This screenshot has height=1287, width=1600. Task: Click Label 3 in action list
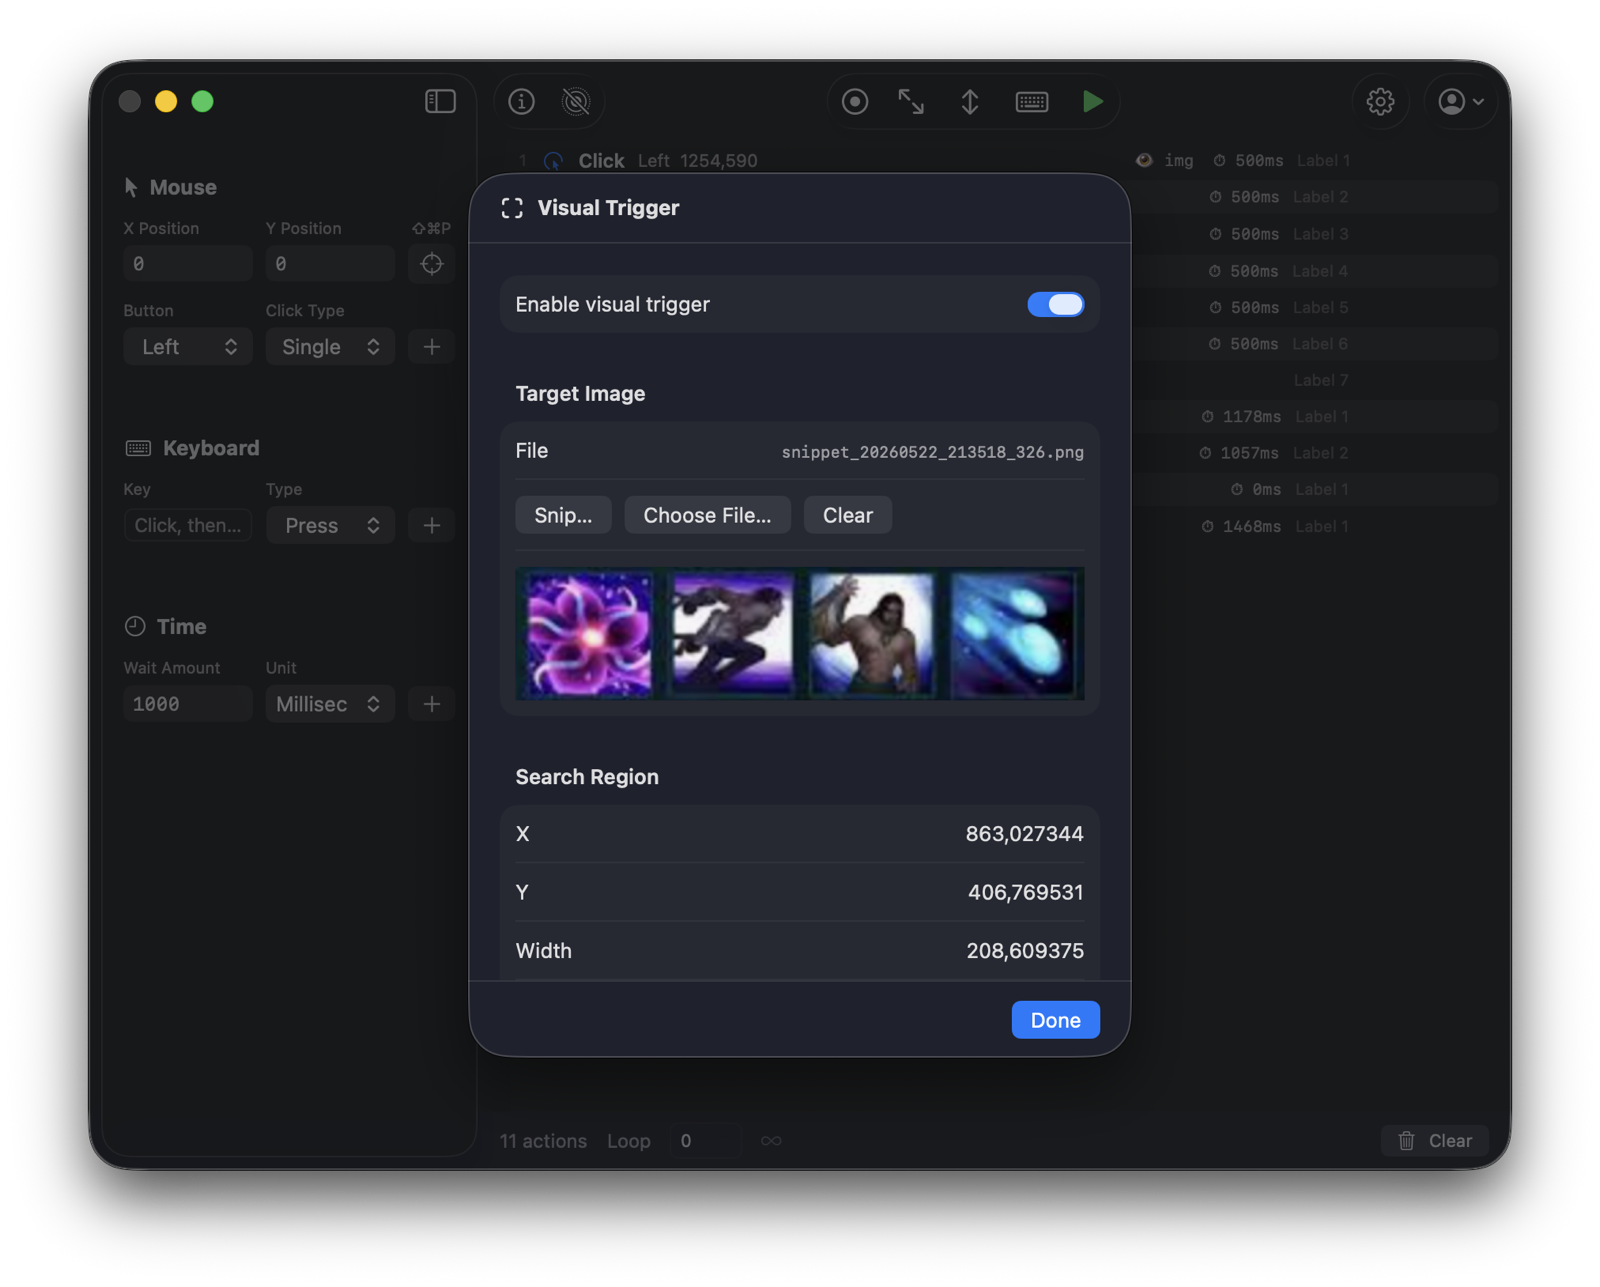(x=1320, y=234)
